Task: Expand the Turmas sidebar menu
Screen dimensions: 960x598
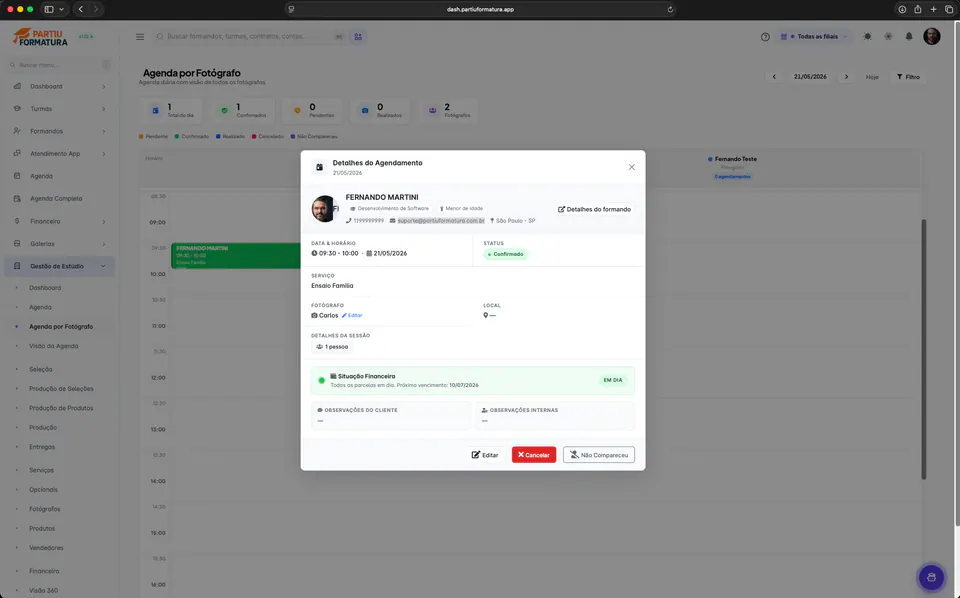Action: point(59,109)
